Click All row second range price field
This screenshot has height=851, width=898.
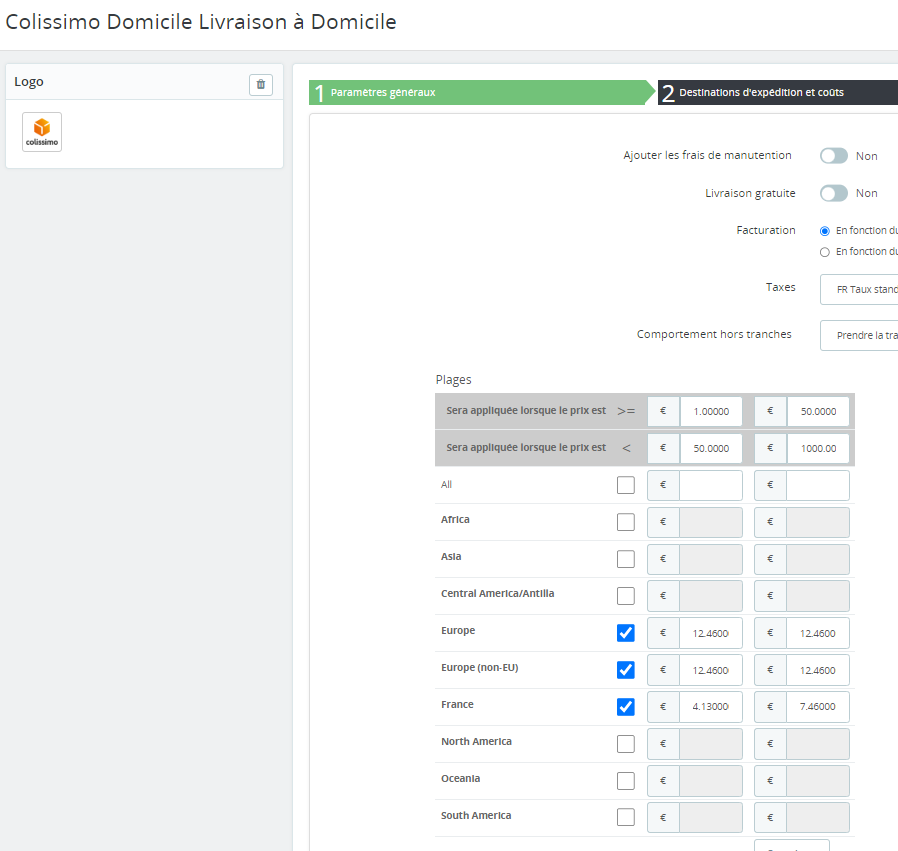tap(818, 485)
